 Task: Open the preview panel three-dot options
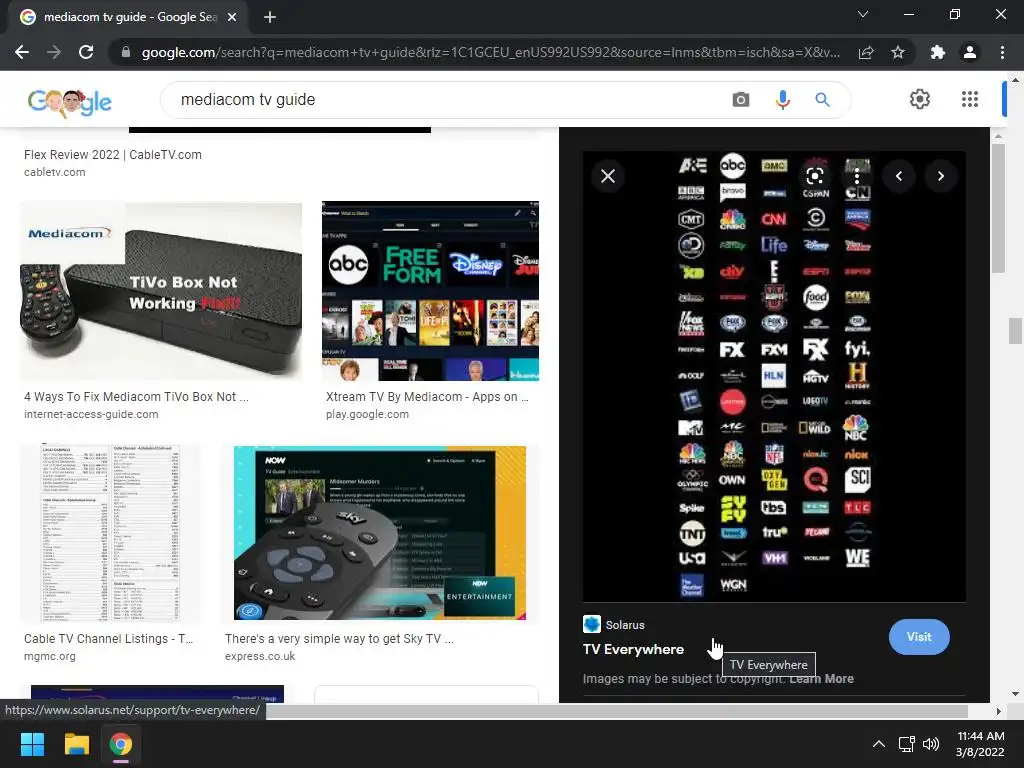(857, 176)
